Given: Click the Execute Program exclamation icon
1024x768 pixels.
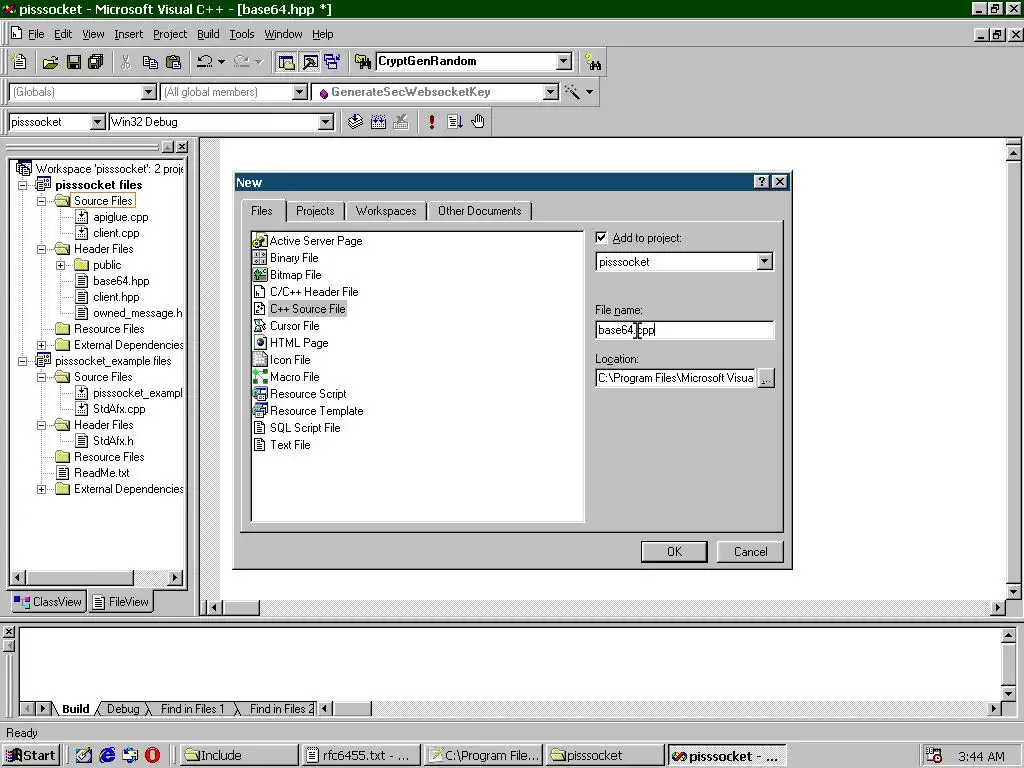Looking at the screenshot, I should click(x=432, y=121).
